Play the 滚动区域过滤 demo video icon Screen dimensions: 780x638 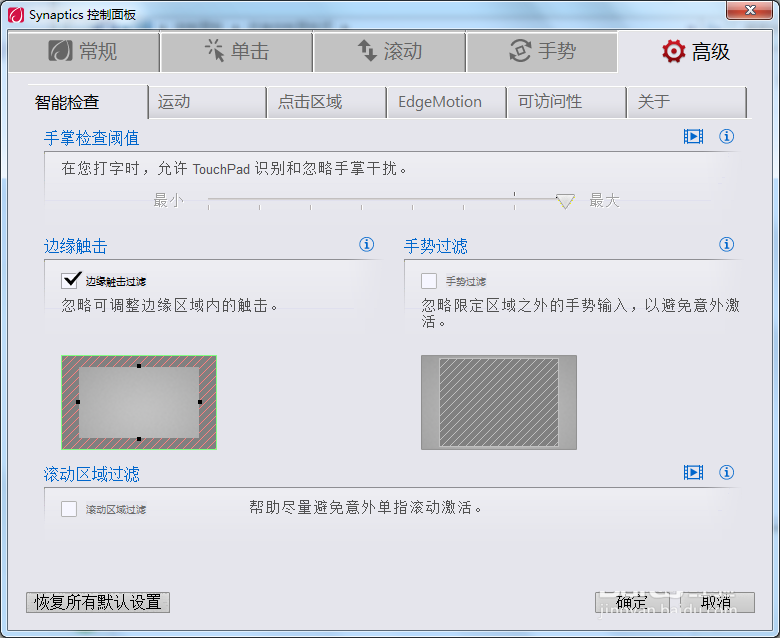pos(693,472)
